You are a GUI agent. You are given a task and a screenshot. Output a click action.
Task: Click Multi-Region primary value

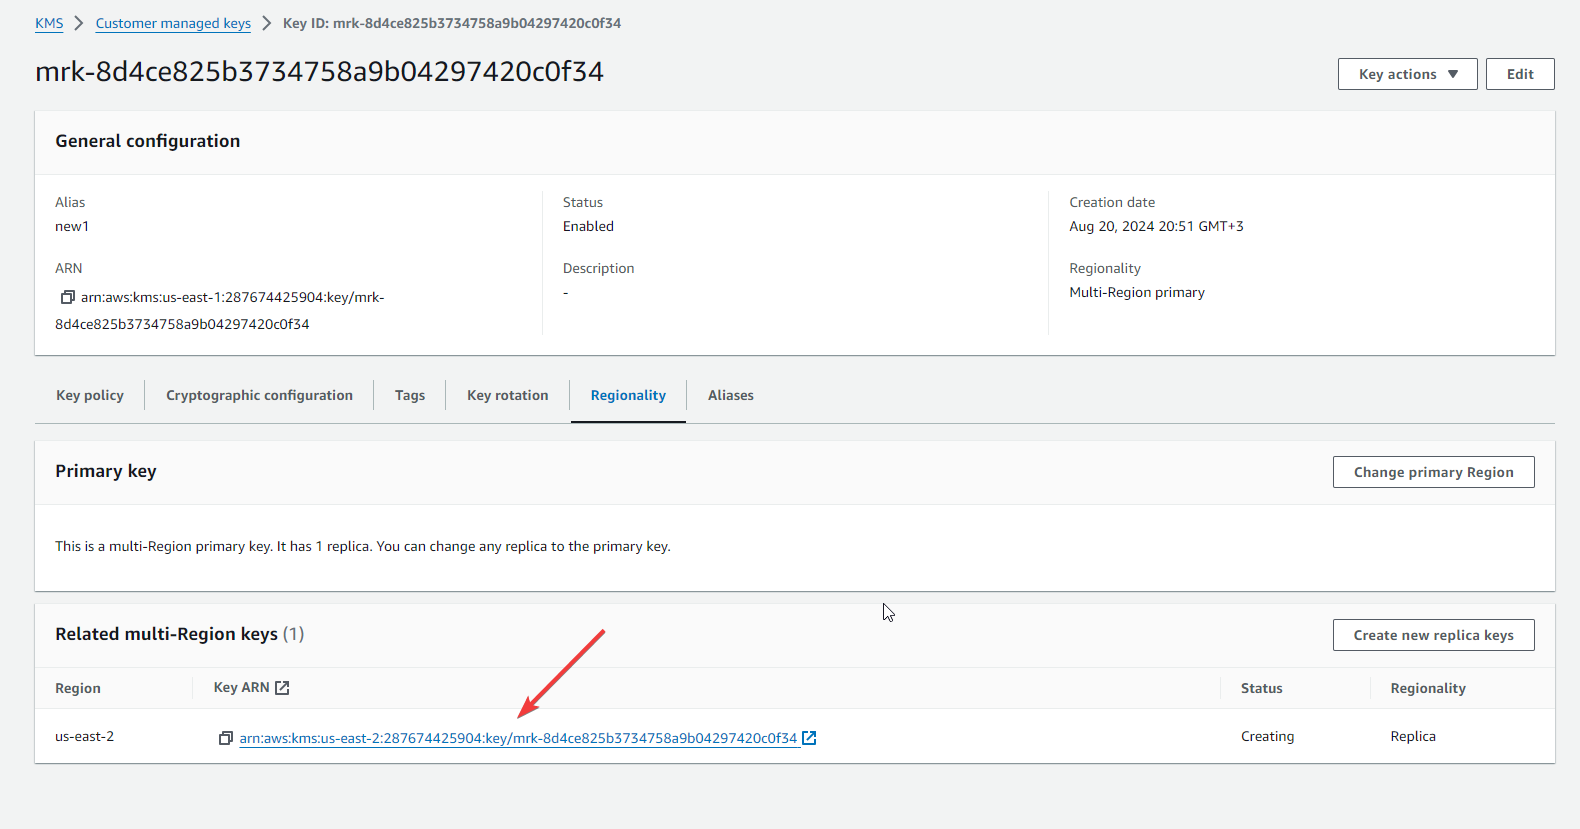(x=1137, y=292)
